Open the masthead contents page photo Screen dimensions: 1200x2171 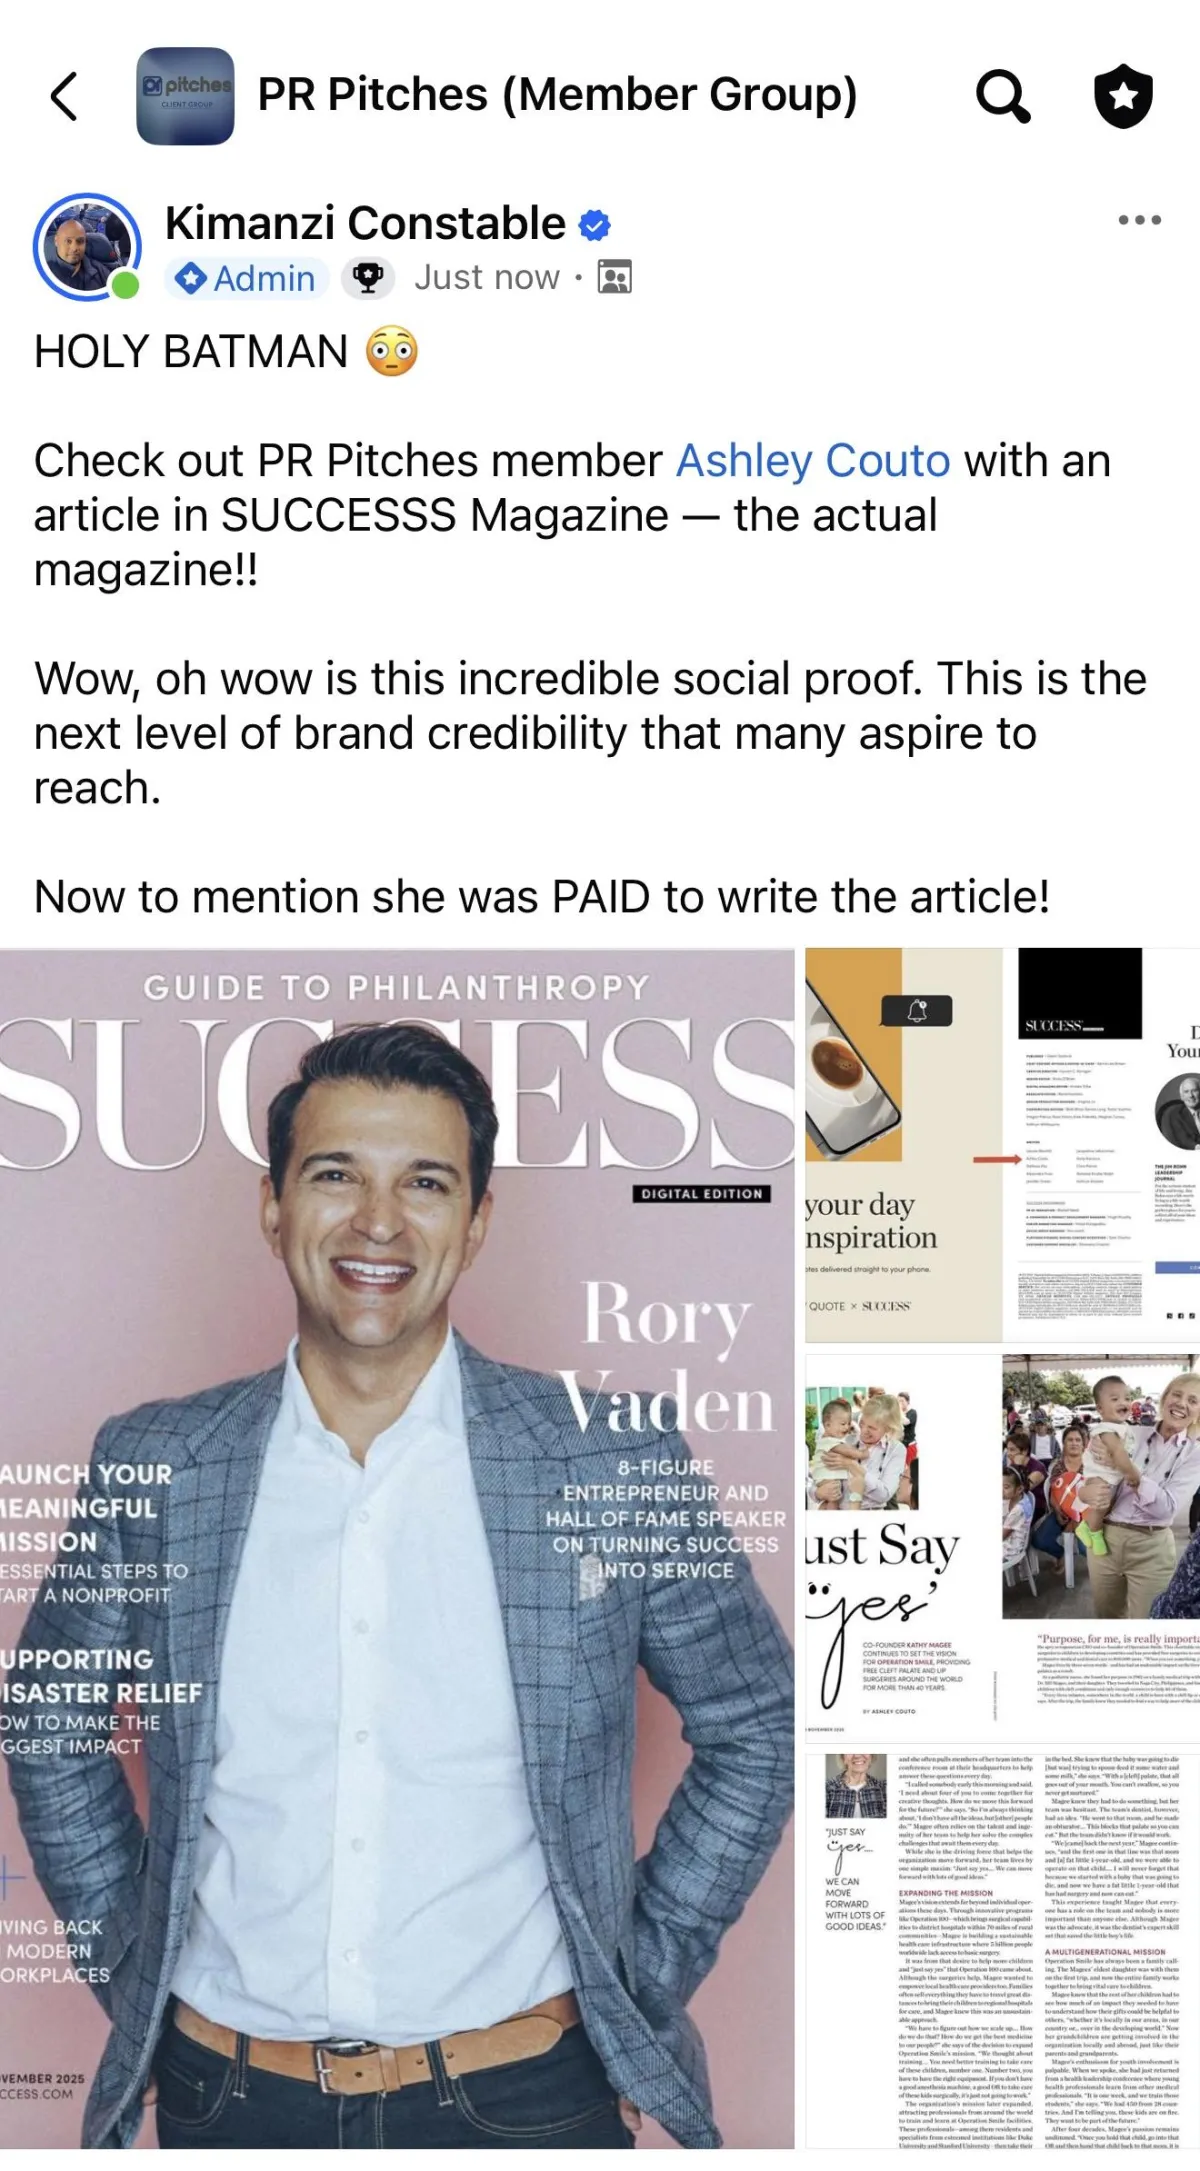[1003, 1145]
